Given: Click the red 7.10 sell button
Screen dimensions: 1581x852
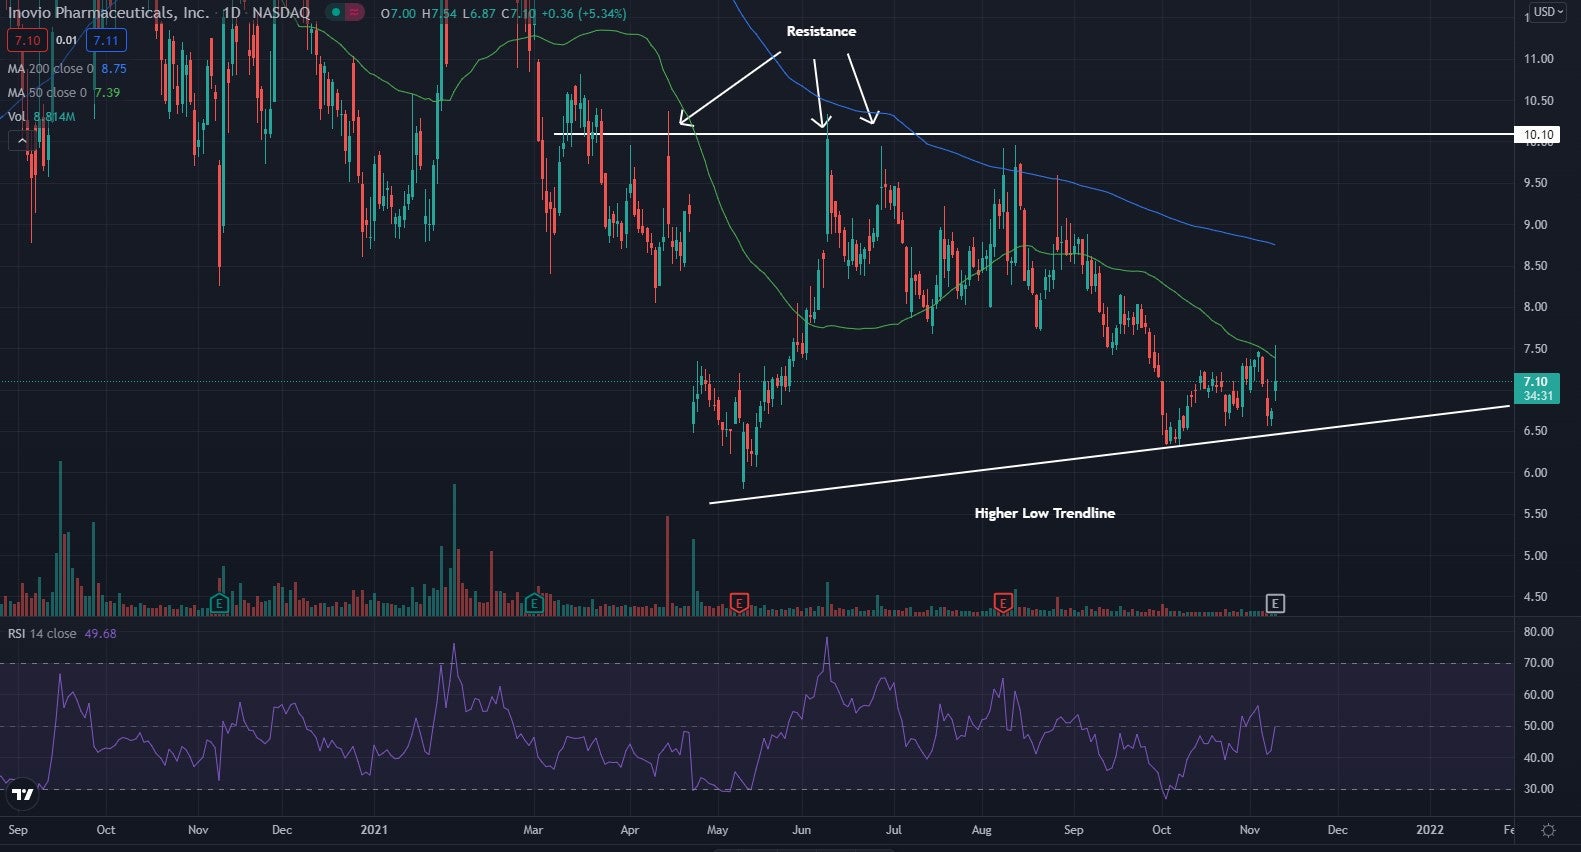Looking at the screenshot, I should click(x=27, y=41).
